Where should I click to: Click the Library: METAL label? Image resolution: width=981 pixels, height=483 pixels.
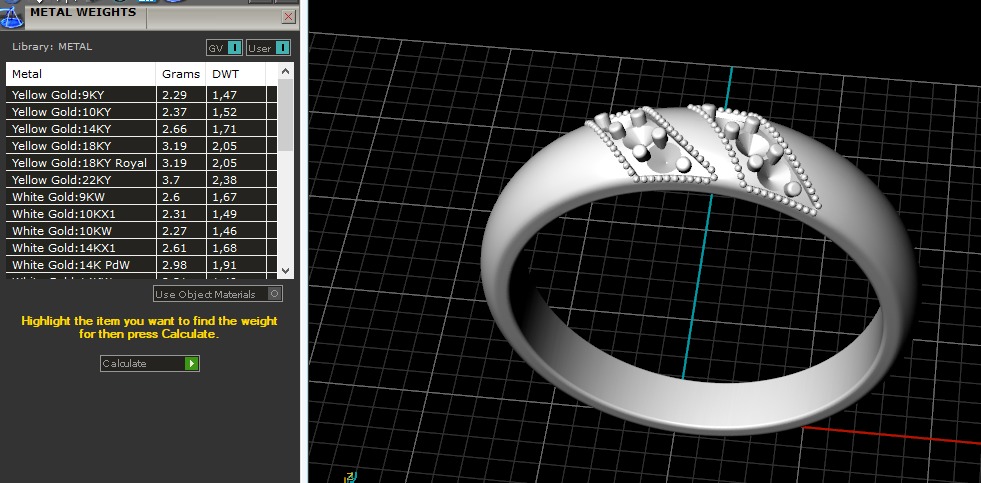52,46
